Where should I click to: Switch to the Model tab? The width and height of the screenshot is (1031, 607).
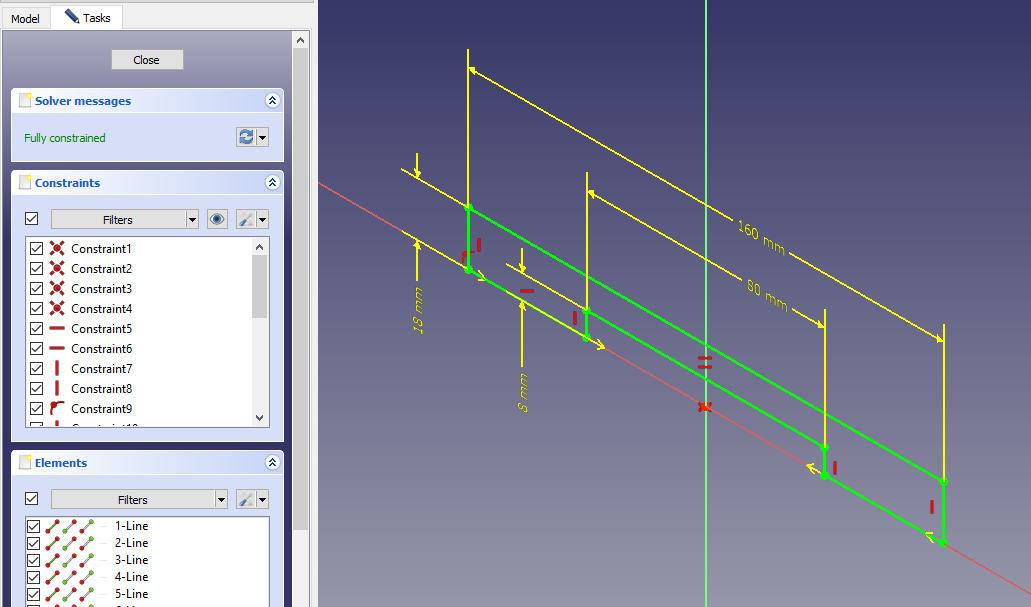click(x=25, y=18)
